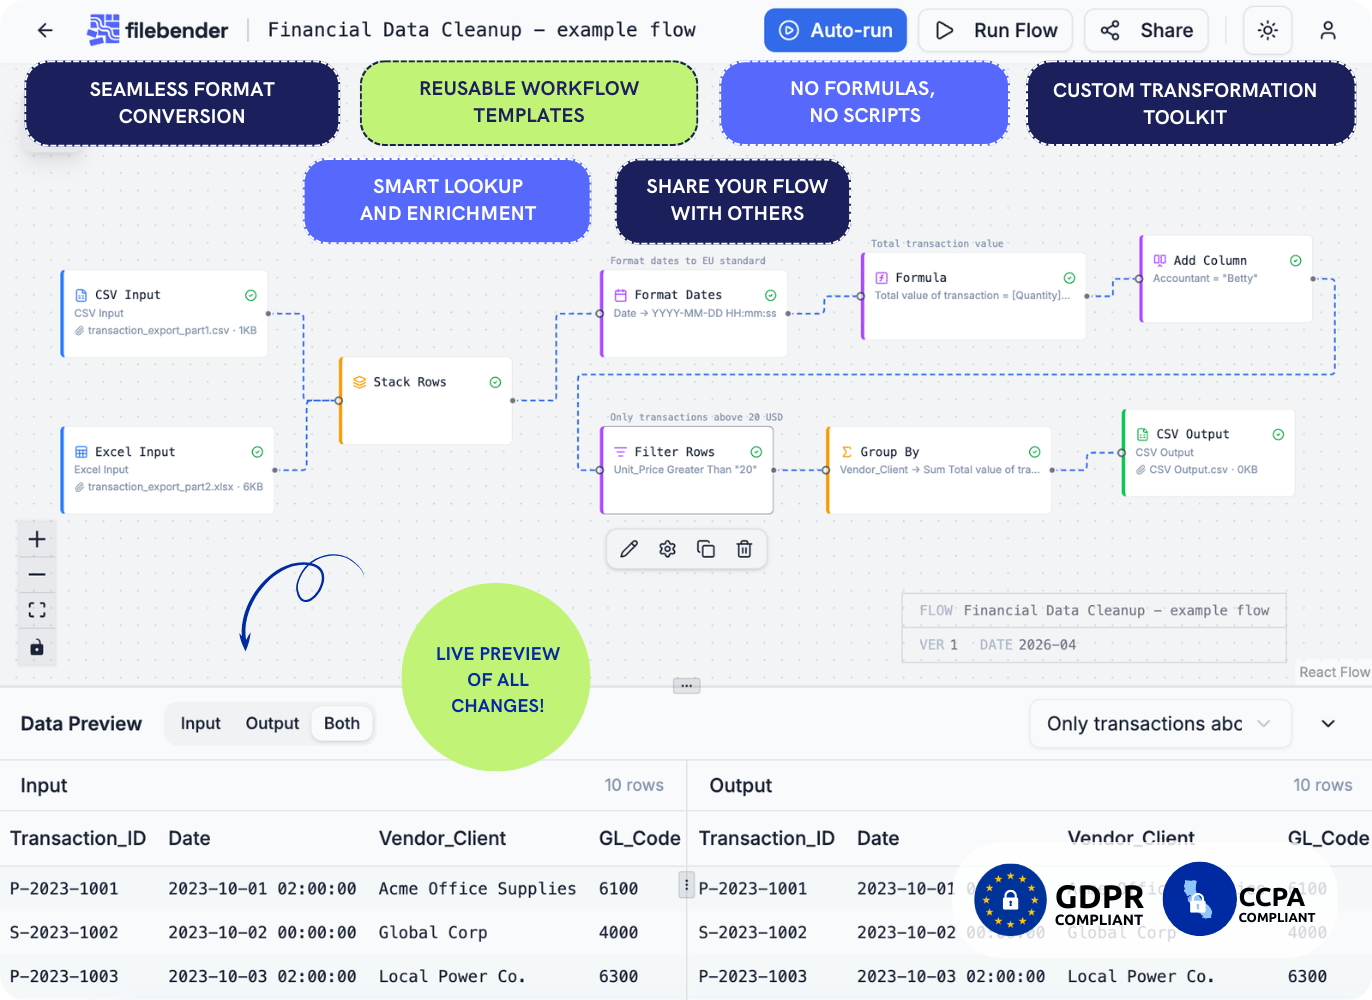Click the edit pencil icon on node toolbar

click(x=629, y=549)
